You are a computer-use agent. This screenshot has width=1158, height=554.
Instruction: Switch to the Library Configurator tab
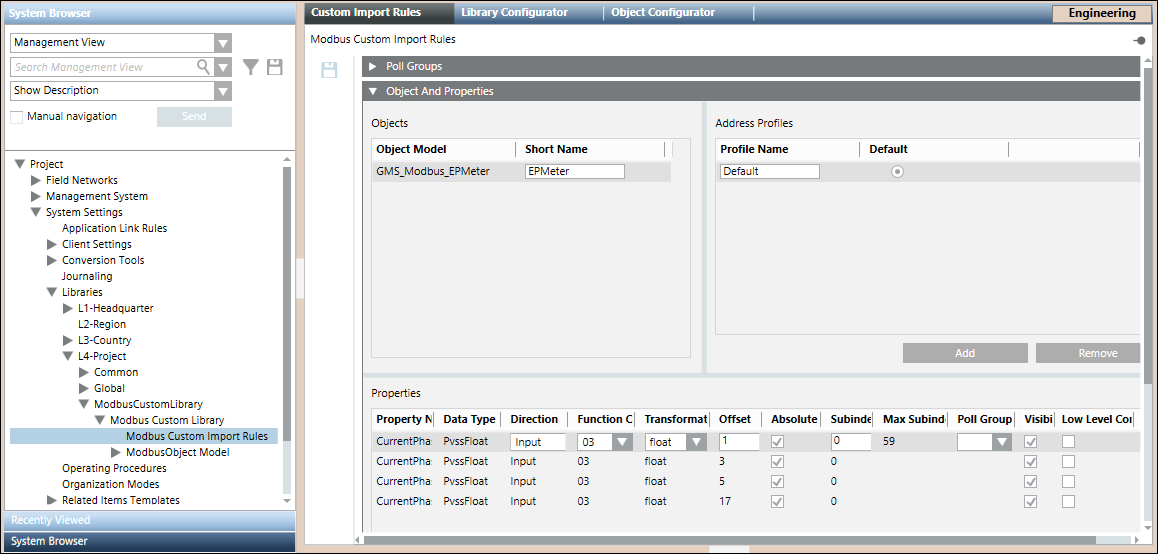(514, 13)
